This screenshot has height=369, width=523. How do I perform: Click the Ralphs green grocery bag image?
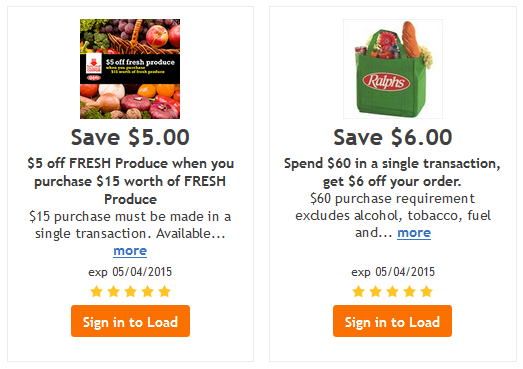393,69
